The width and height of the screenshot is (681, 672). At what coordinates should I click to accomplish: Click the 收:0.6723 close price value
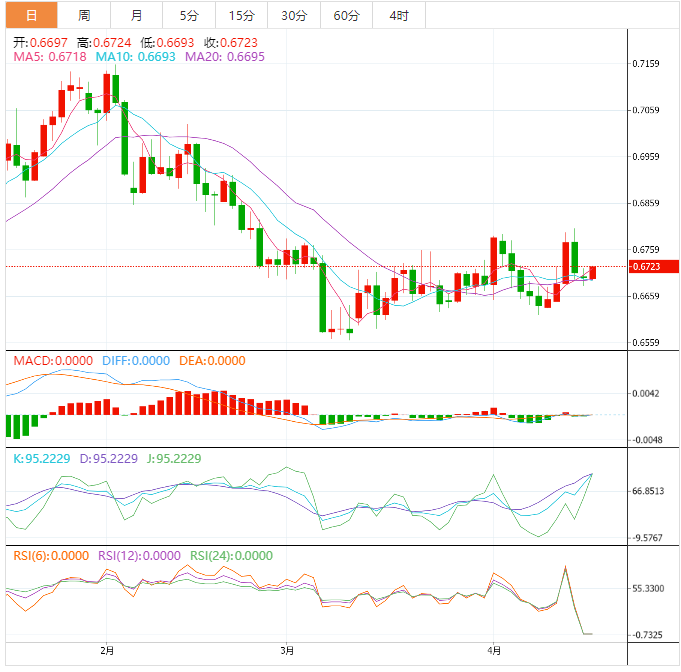(x=231, y=43)
